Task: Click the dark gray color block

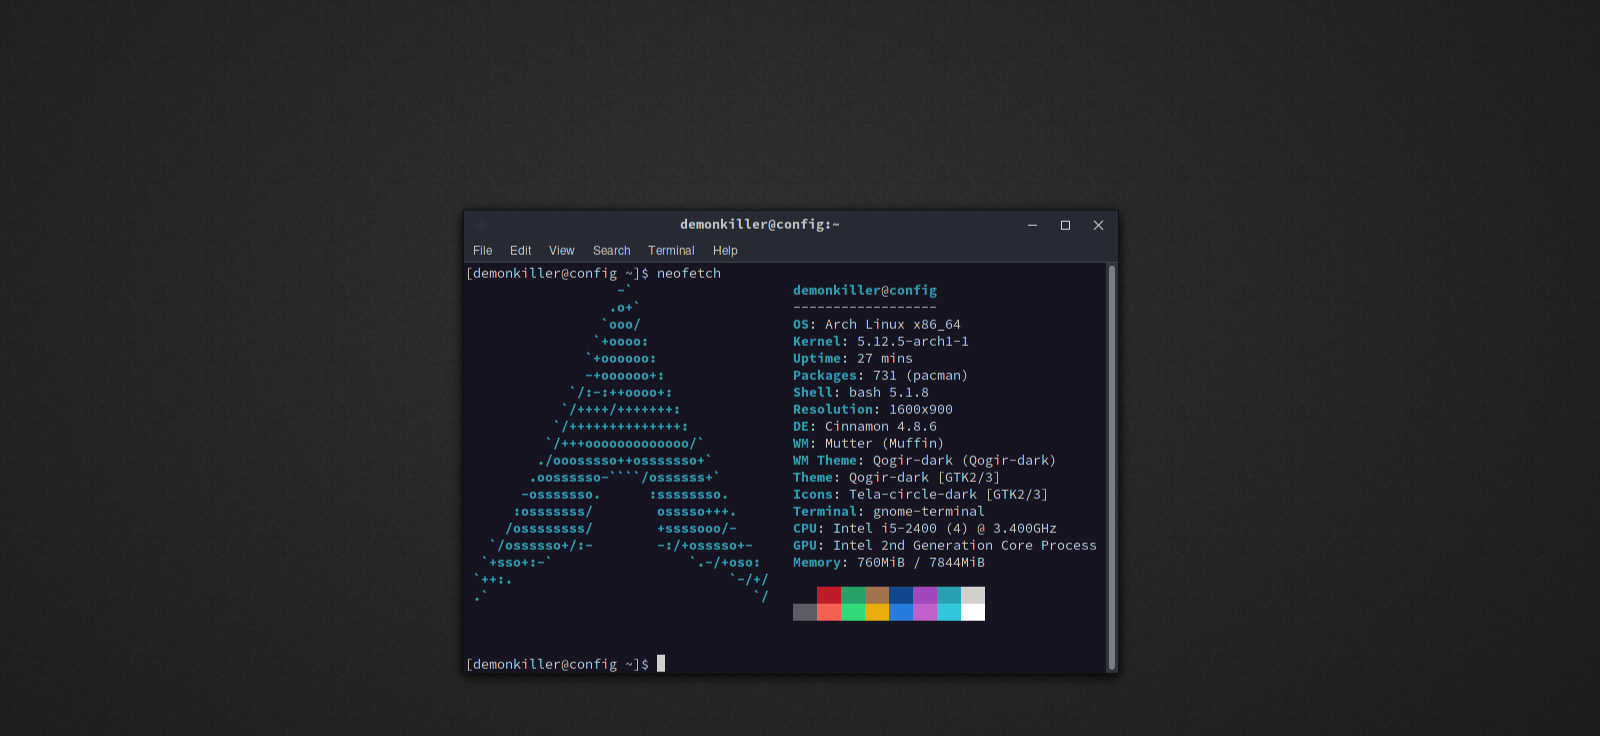Action: point(805,612)
